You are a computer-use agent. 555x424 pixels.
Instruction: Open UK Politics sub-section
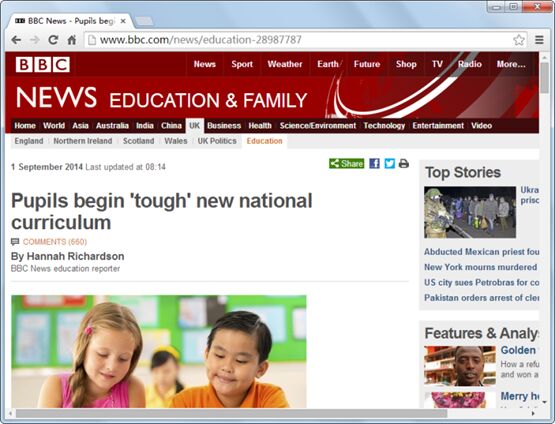click(x=217, y=141)
